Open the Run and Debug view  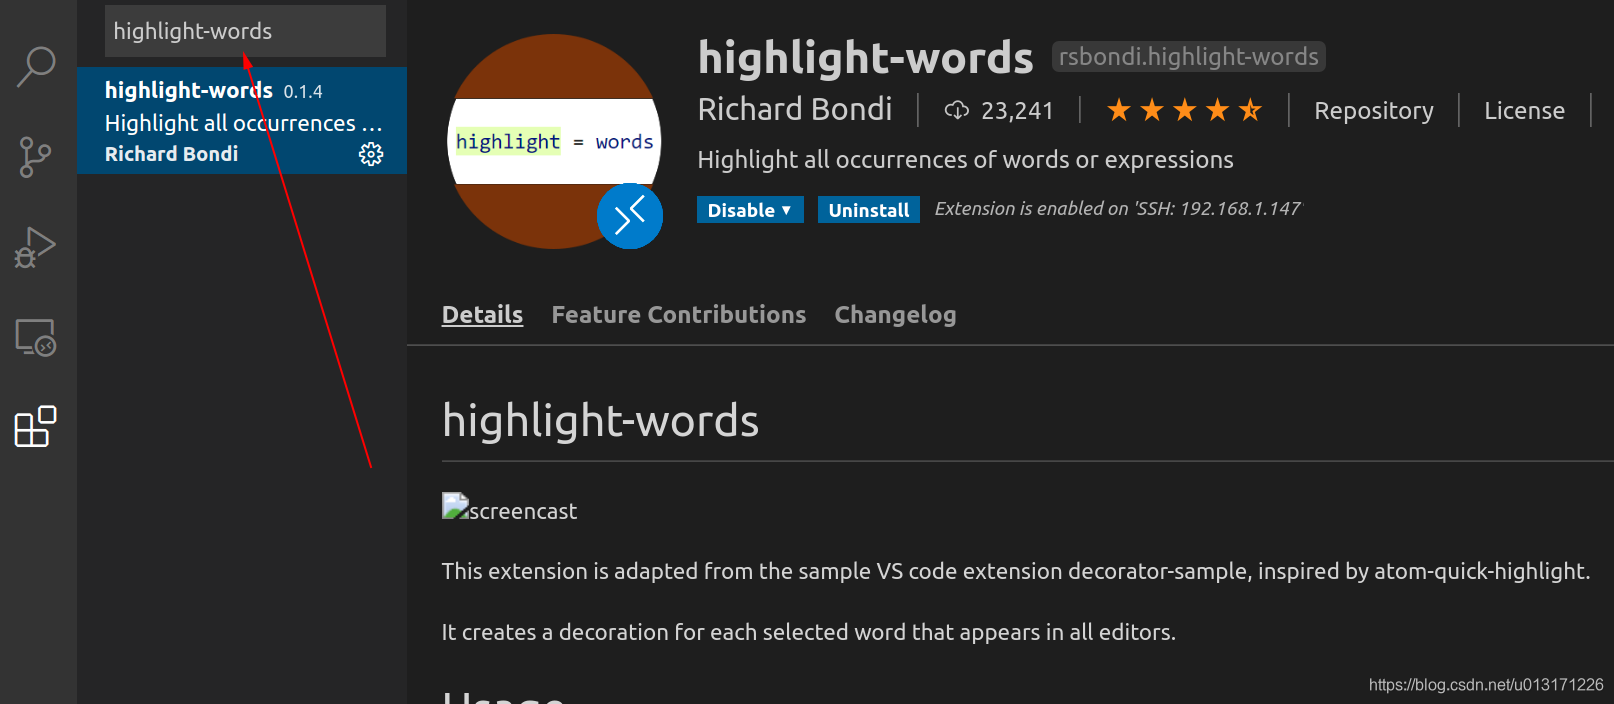pyautogui.click(x=35, y=247)
